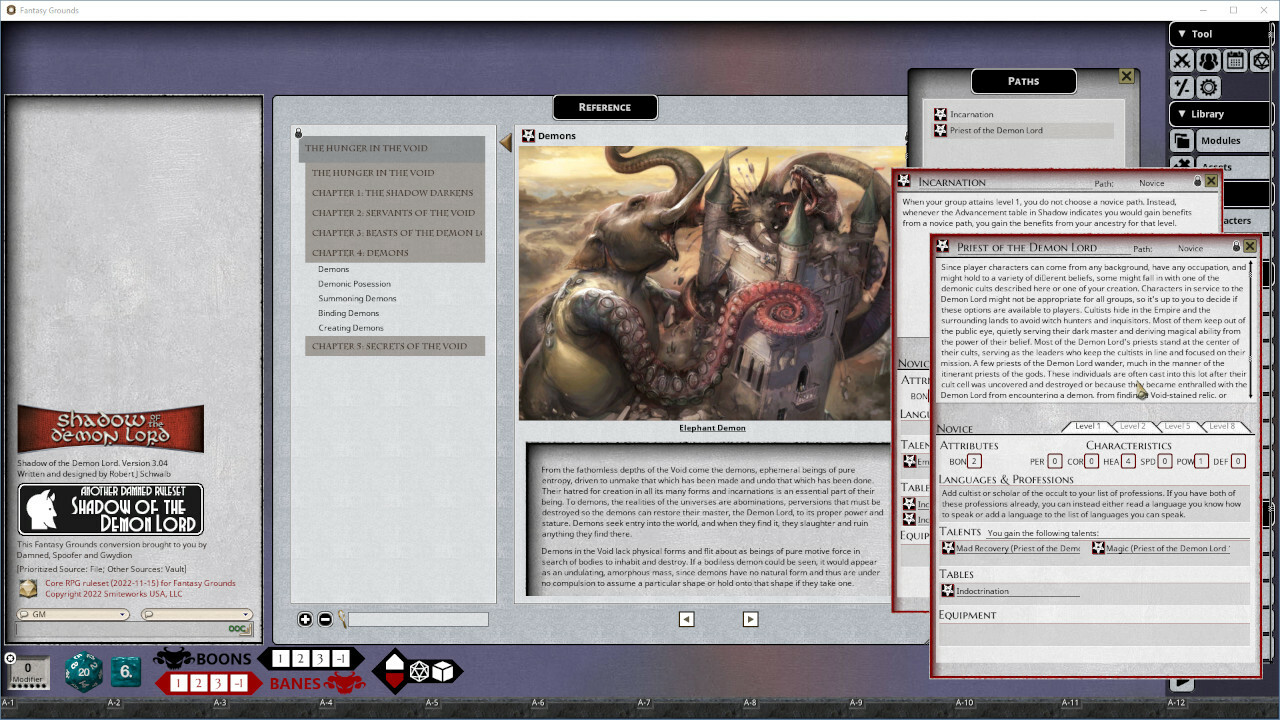1280x720 pixels.
Task: Click the reference search input field
Action: click(418, 620)
